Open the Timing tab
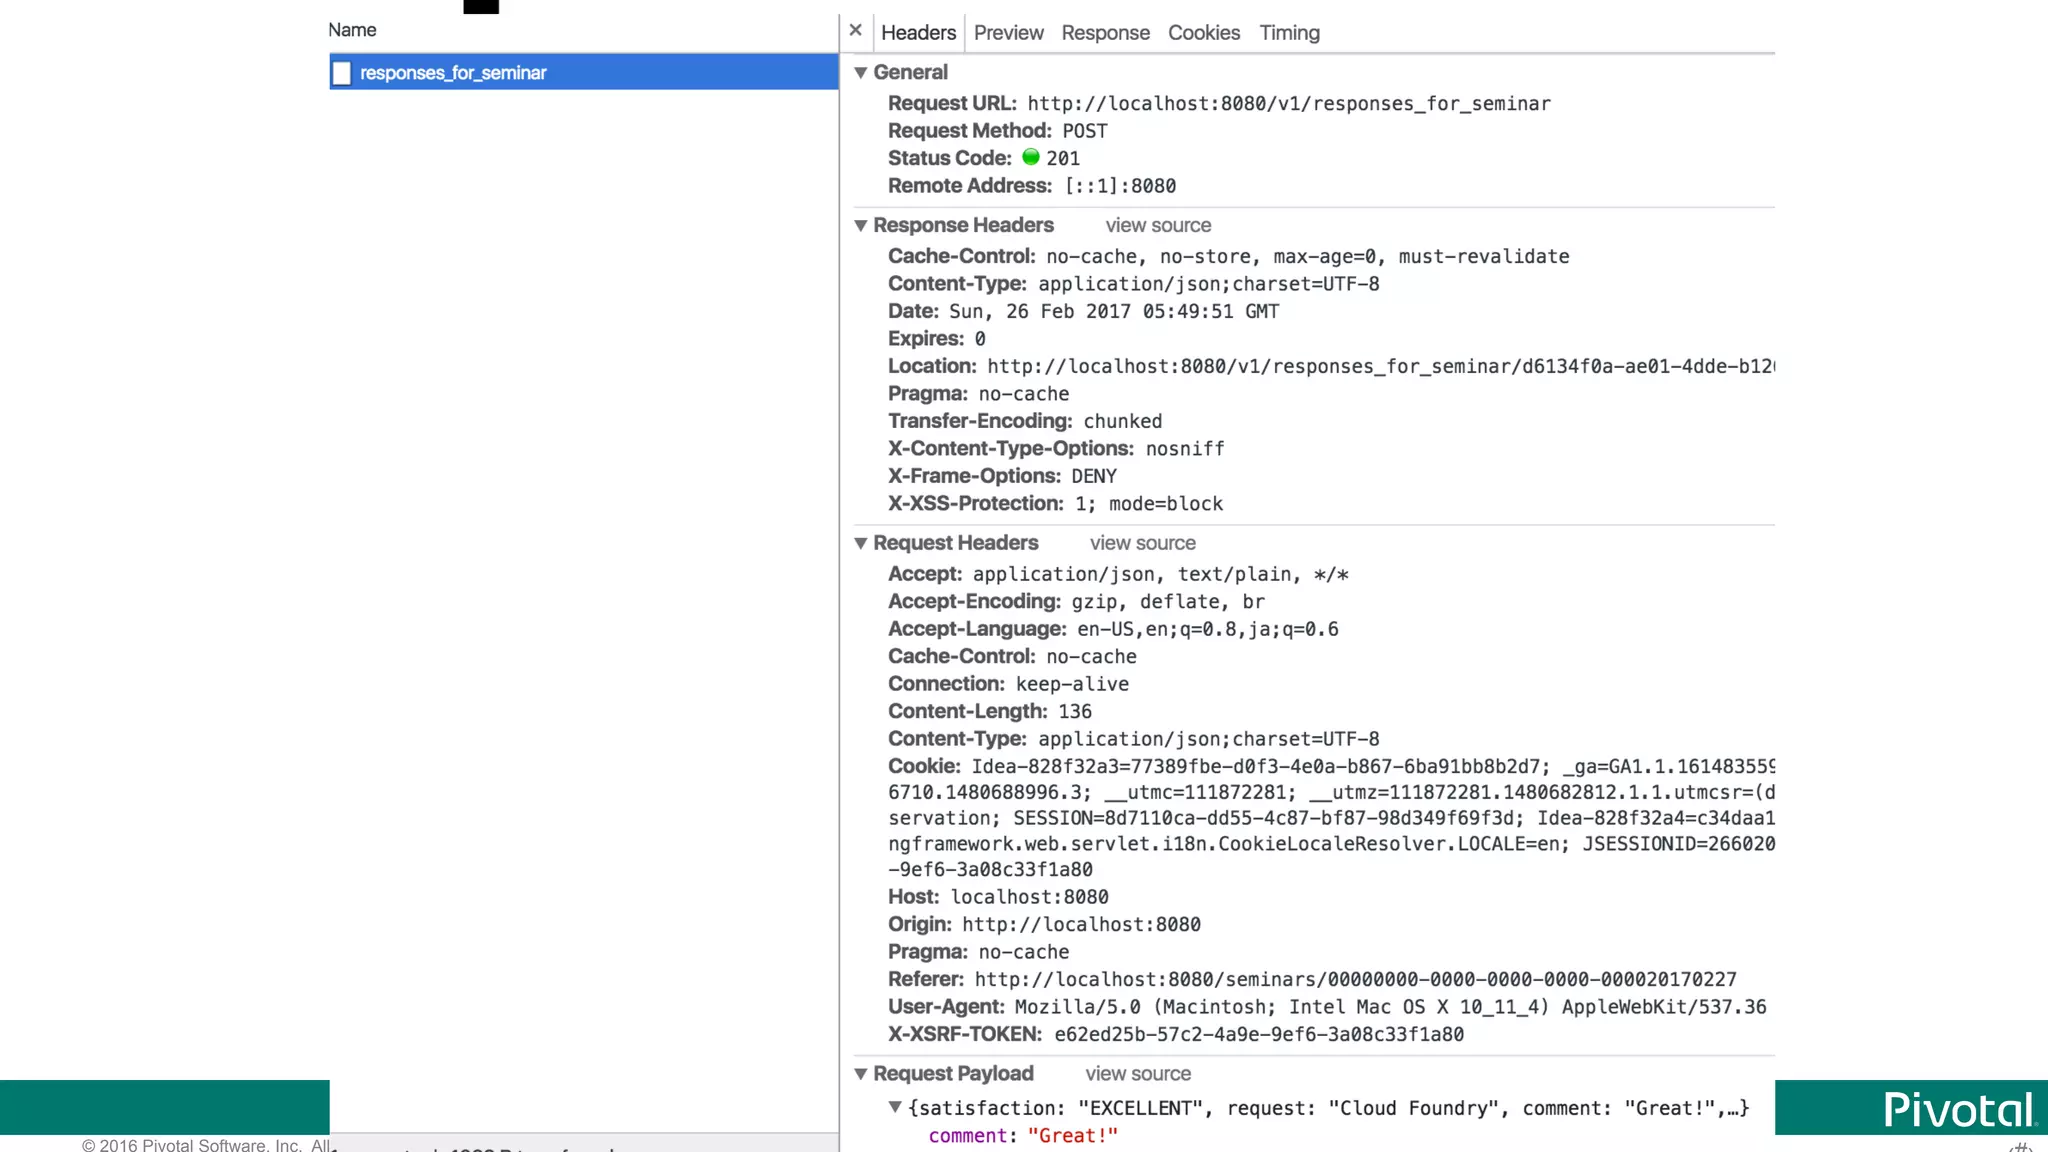This screenshot has height=1152, width=2048. 1289,33
